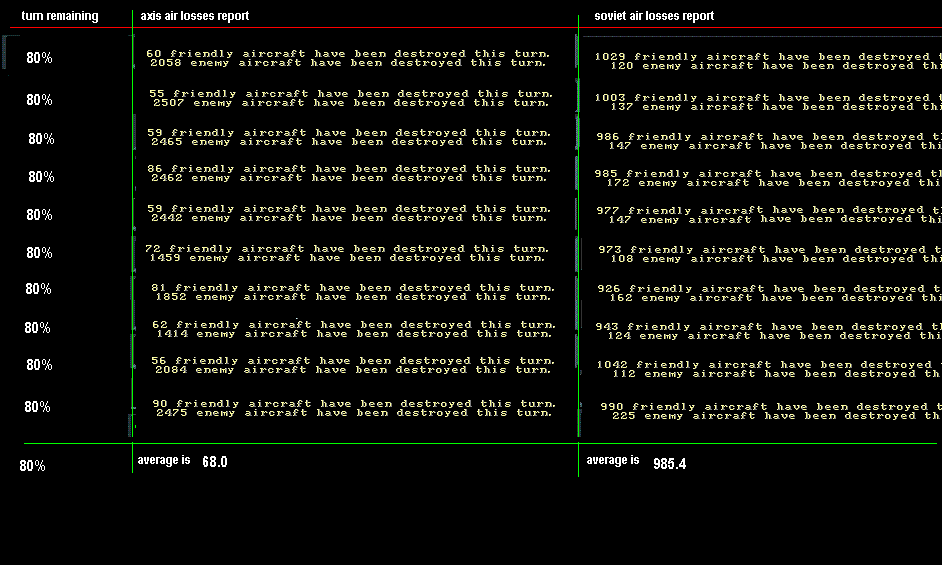Select the "124 enemy aircraft" soviet line

[774, 336]
